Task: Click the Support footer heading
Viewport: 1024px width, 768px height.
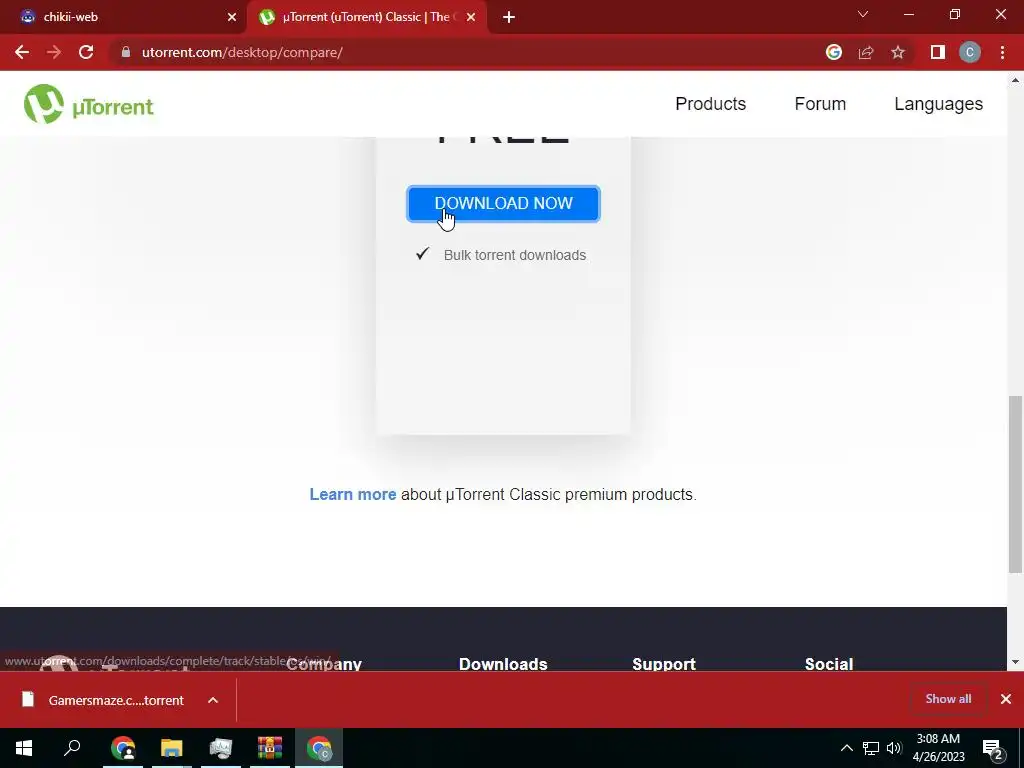Action: [x=664, y=664]
